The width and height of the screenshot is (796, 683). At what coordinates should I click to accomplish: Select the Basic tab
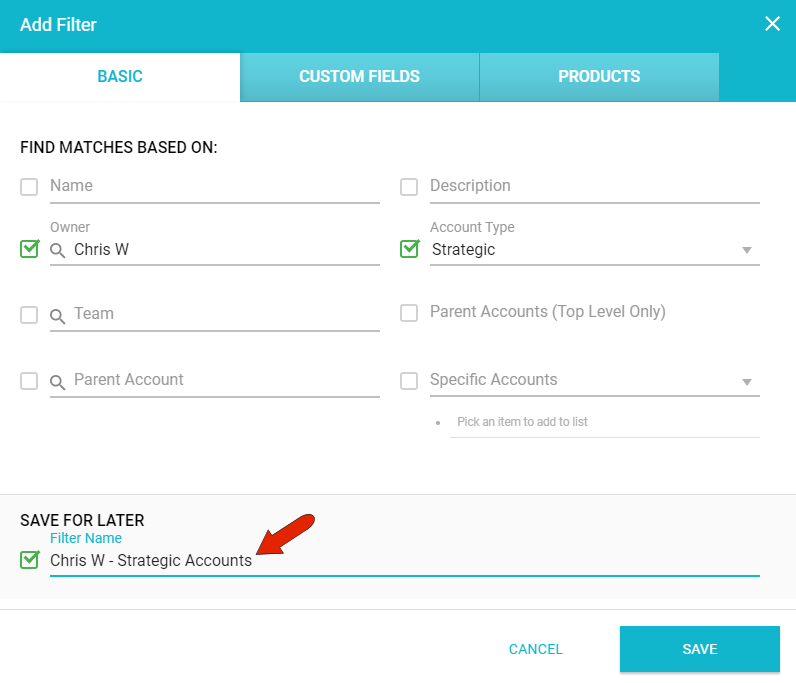coord(120,77)
